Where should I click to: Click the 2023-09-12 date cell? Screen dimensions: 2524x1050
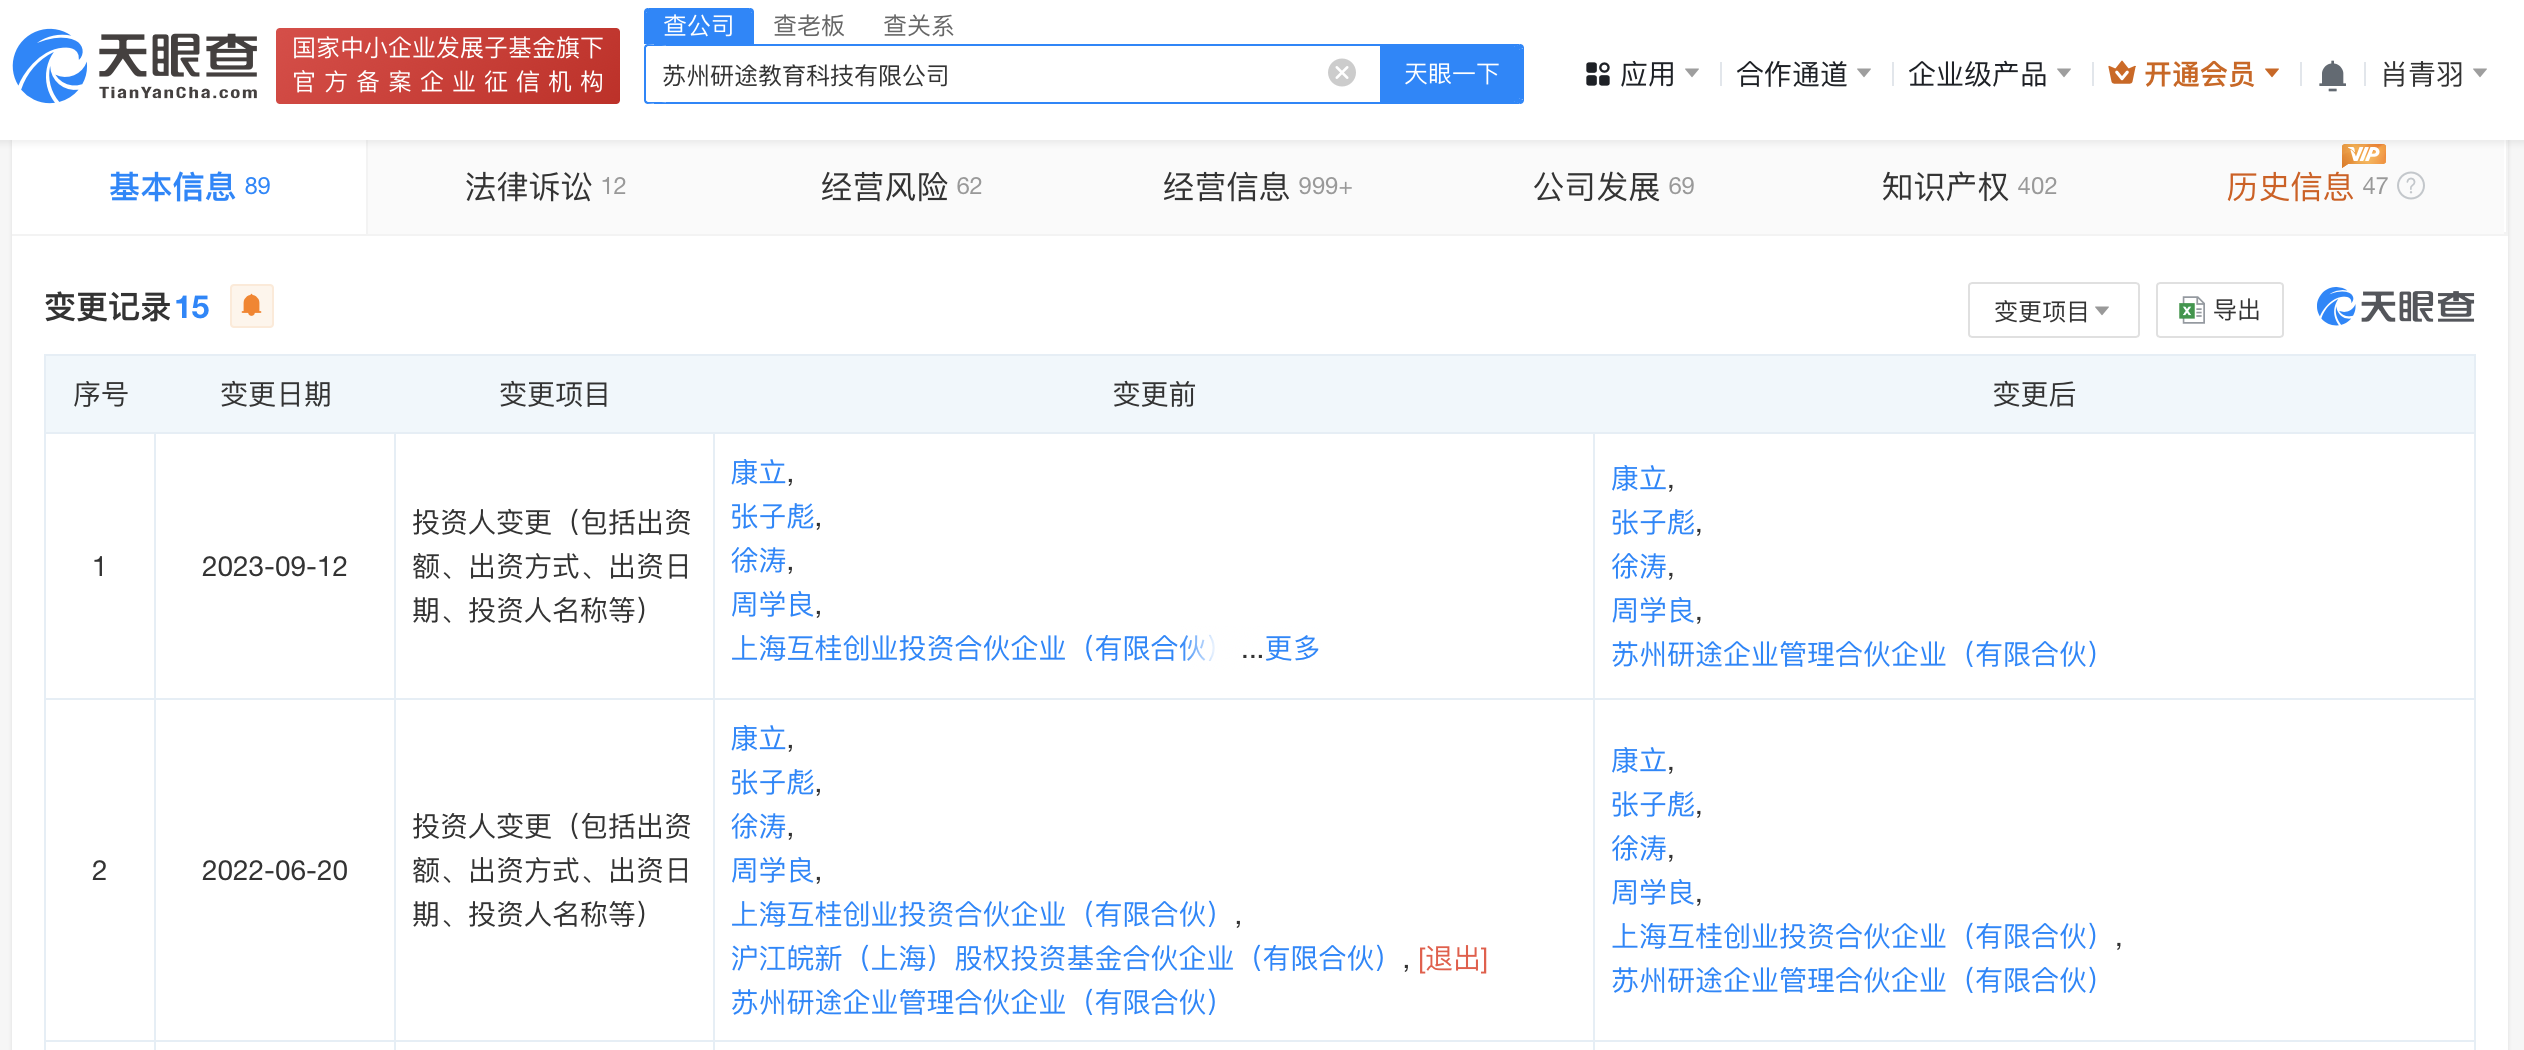(x=274, y=566)
